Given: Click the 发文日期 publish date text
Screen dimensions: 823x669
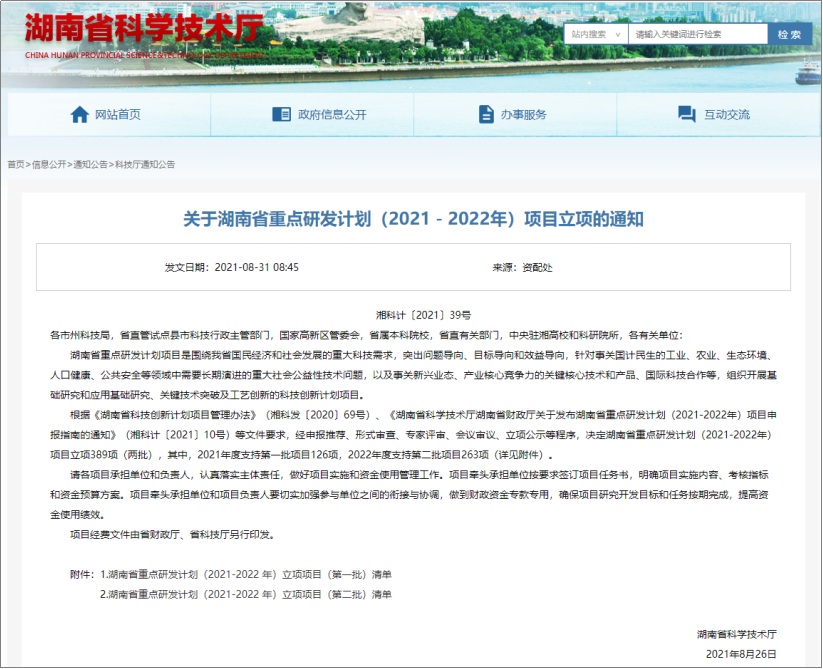Looking at the screenshot, I should pyautogui.click(x=232, y=268).
